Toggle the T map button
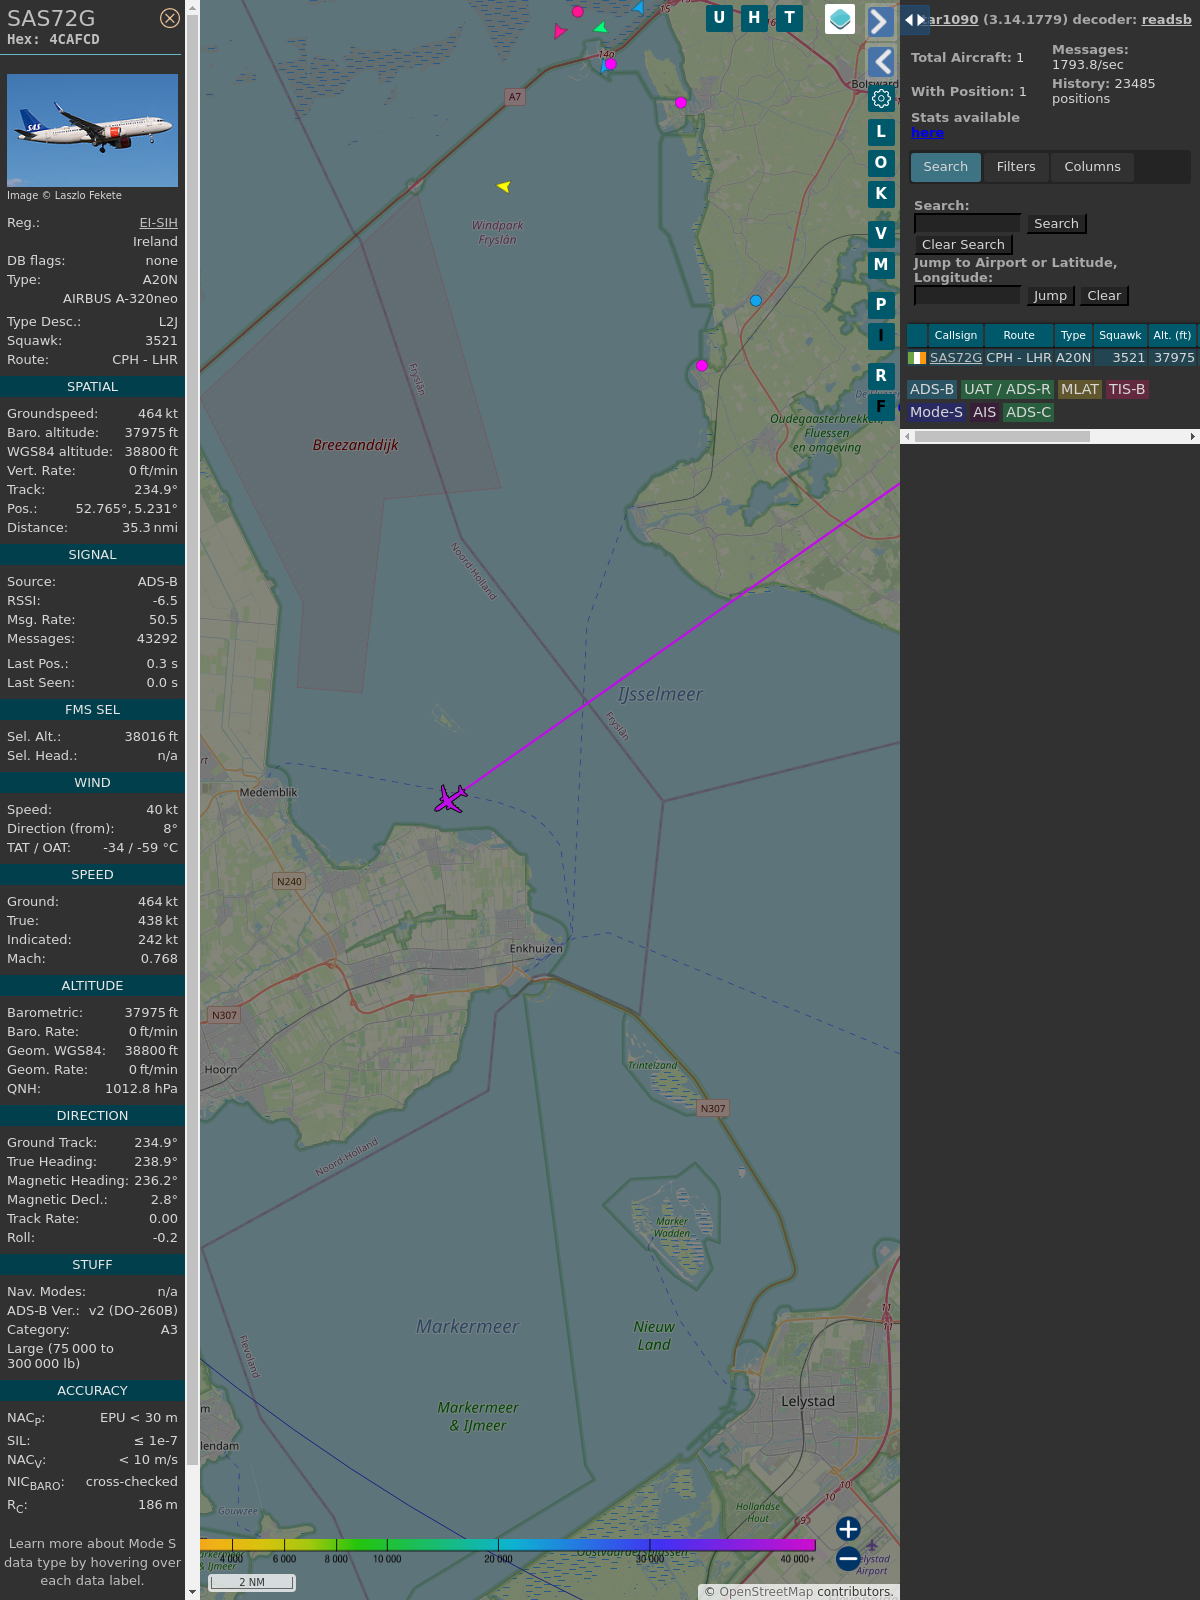This screenshot has width=1200, height=1600. click(790, 18)
